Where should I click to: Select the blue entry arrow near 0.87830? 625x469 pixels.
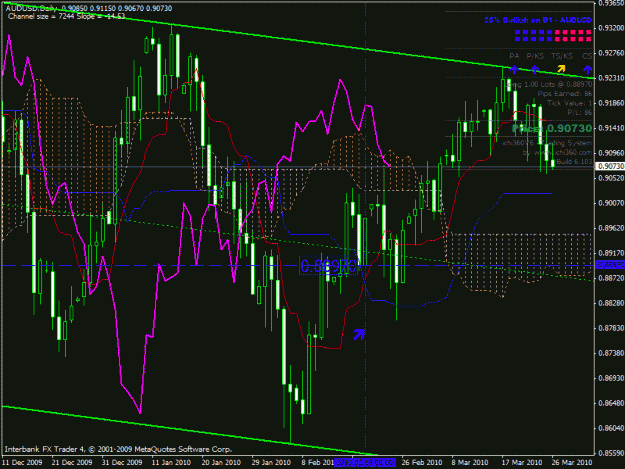coord(359,334)
